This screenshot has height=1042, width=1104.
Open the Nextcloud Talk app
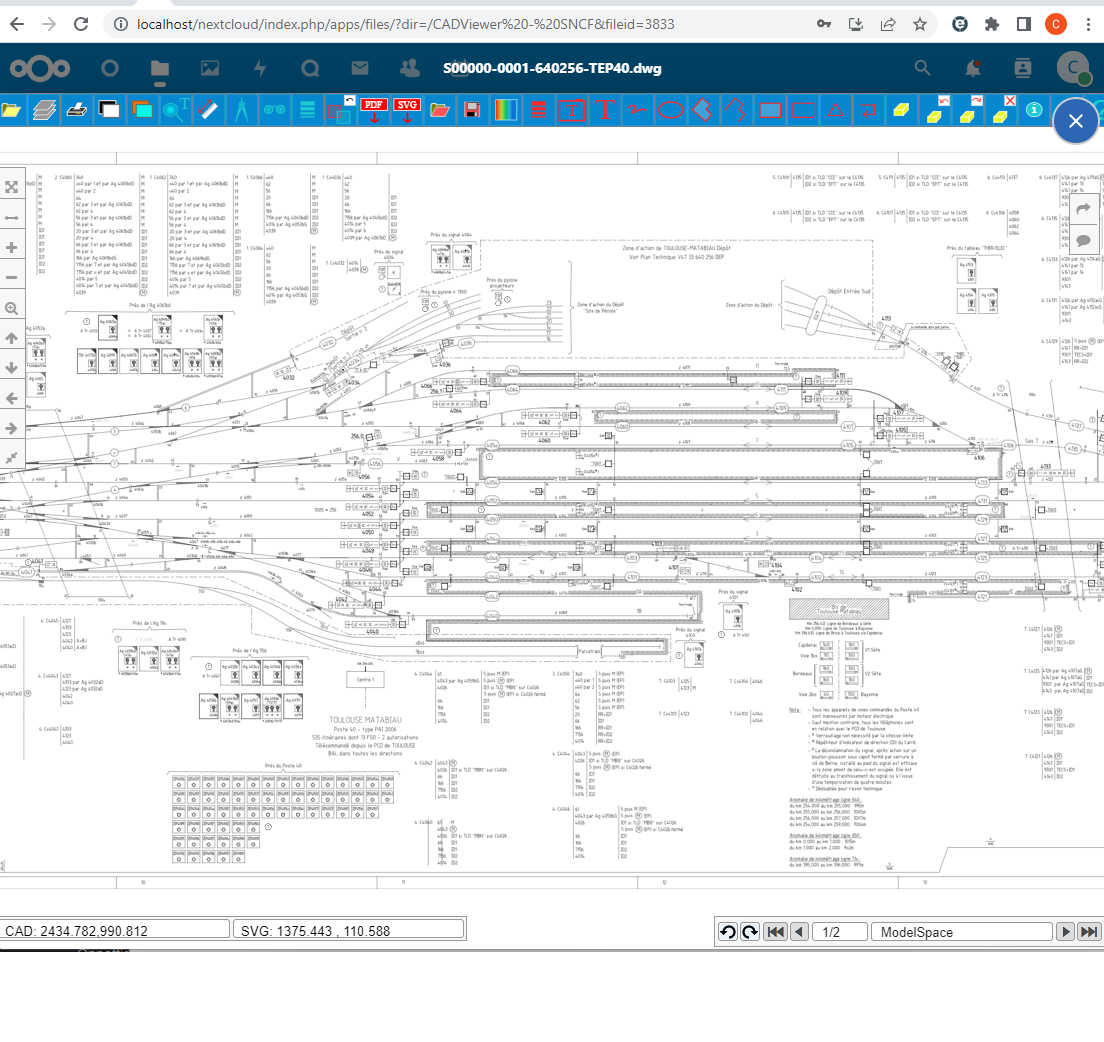pyautogui.click(x=310, y=68)
